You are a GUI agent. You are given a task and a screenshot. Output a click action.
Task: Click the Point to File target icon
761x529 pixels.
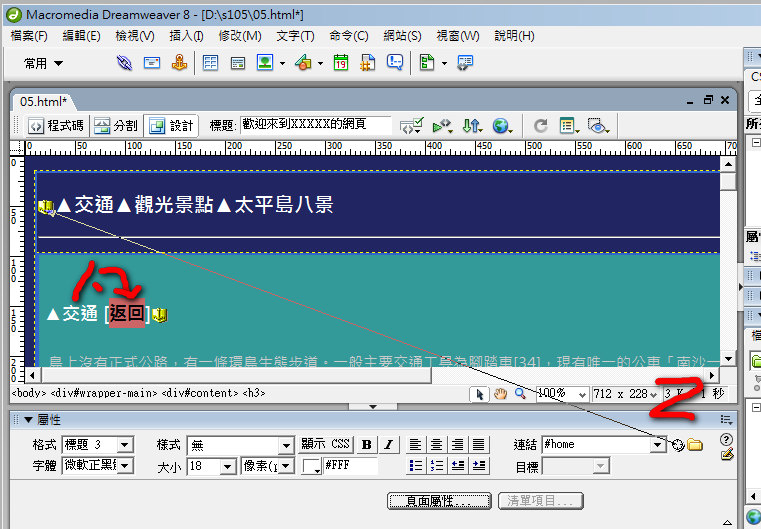click(x=678, y=445)
